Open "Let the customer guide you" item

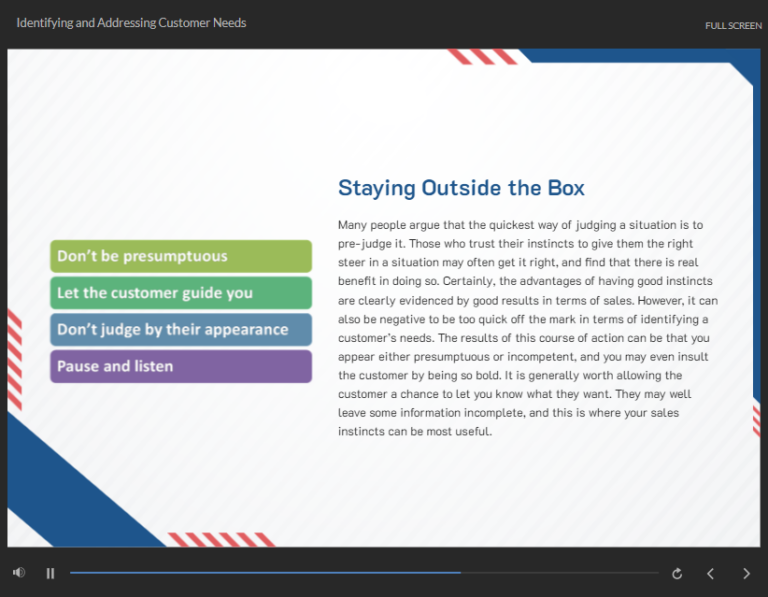(x=180, y=293)
